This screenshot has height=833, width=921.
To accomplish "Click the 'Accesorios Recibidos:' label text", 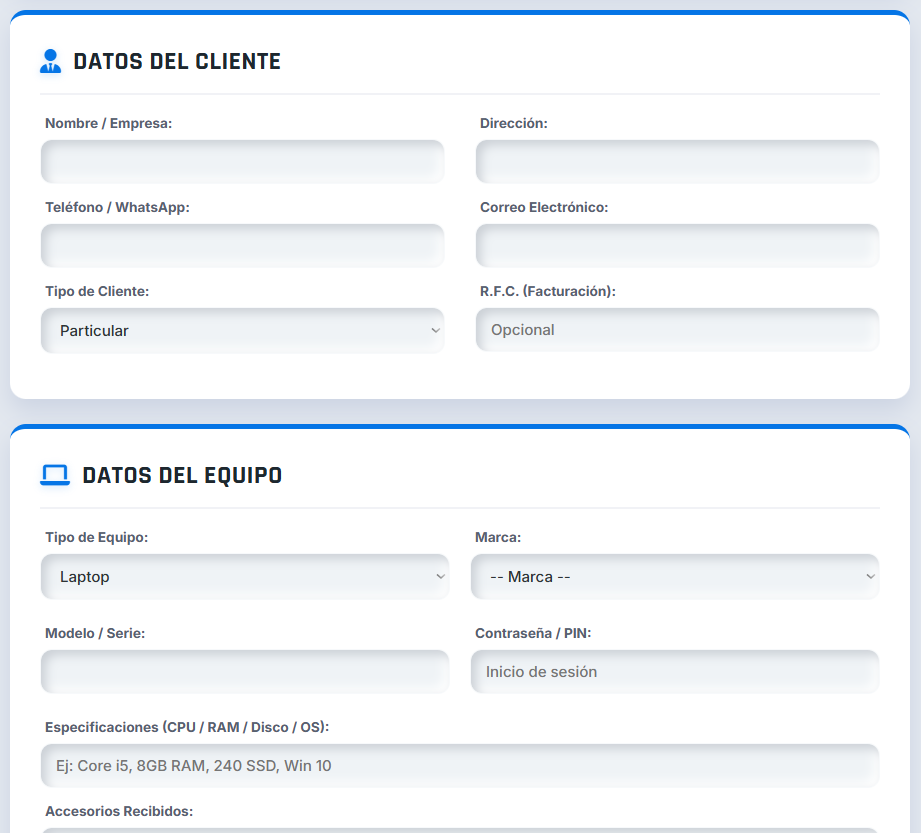I will [x=119, y=811].
